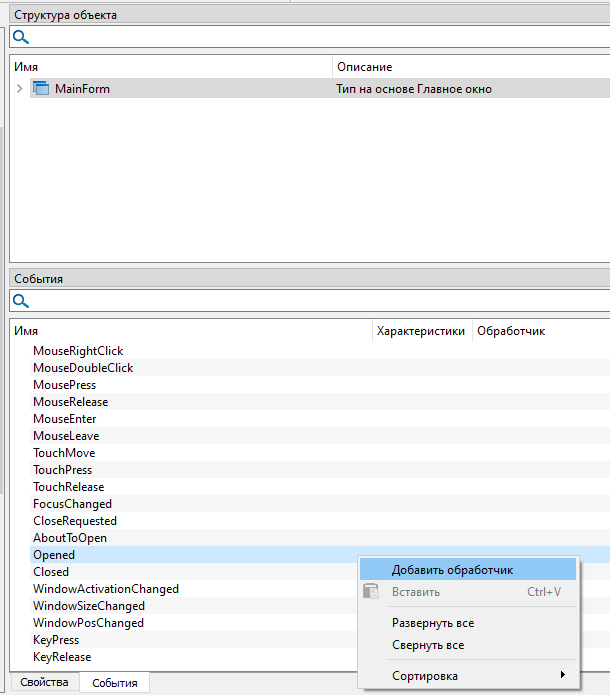610x695 pixels.
Task: Select the CloseRequested event row
Action: pos(75,521)
